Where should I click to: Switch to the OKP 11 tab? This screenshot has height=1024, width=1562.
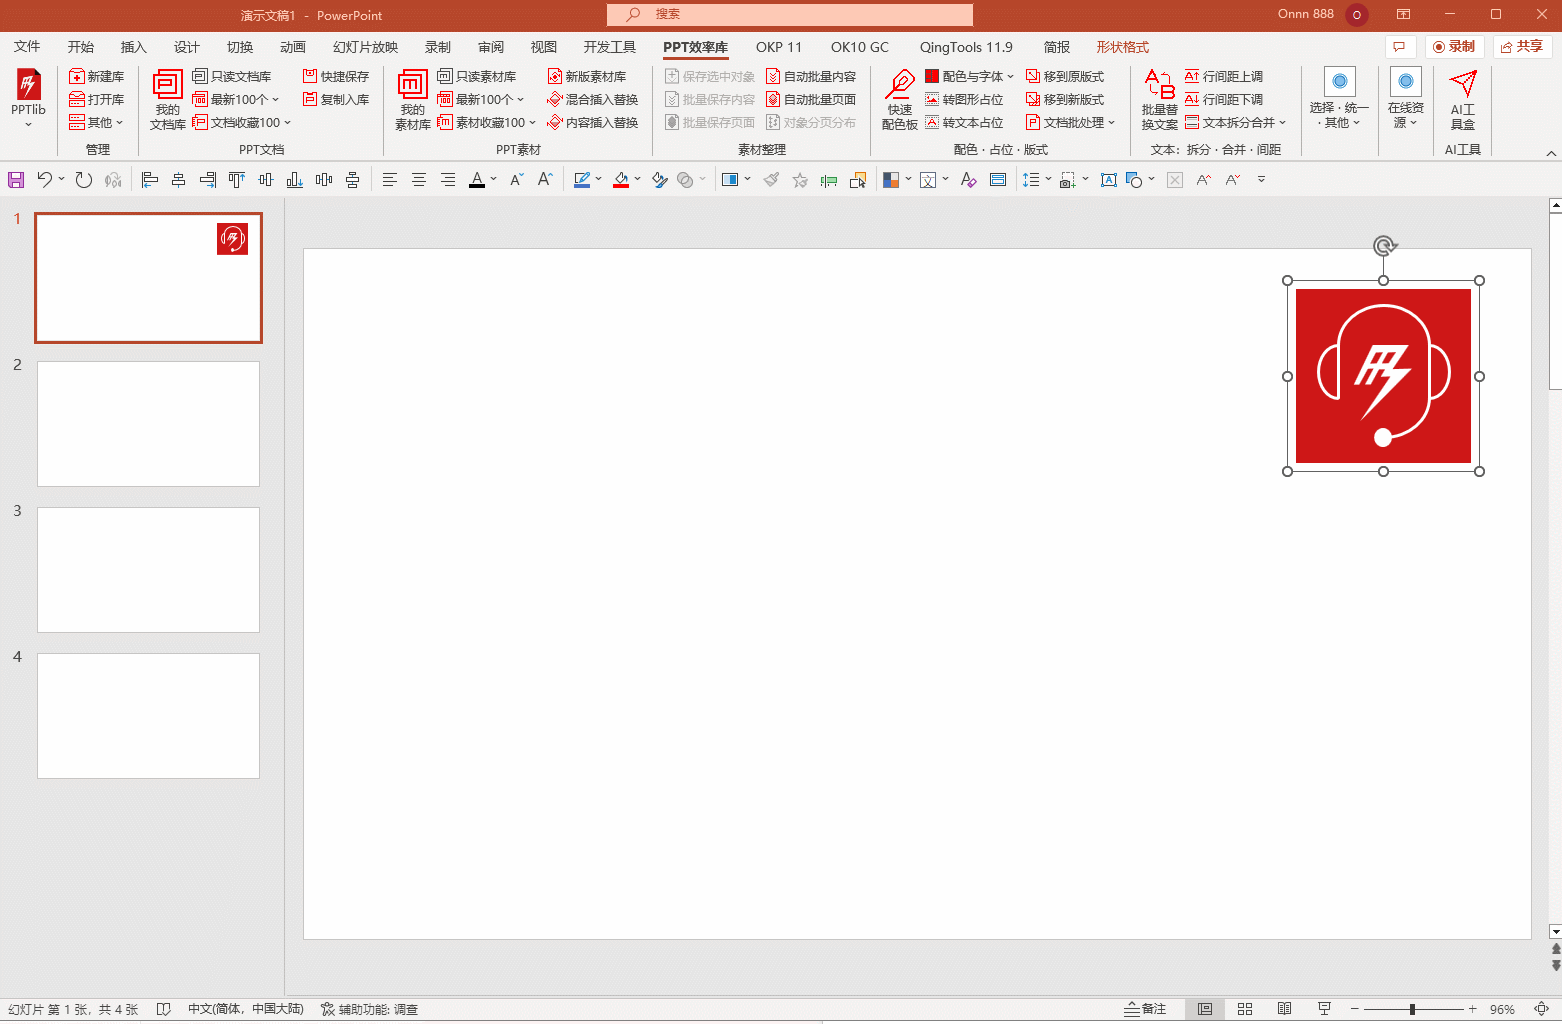point(779,47)
